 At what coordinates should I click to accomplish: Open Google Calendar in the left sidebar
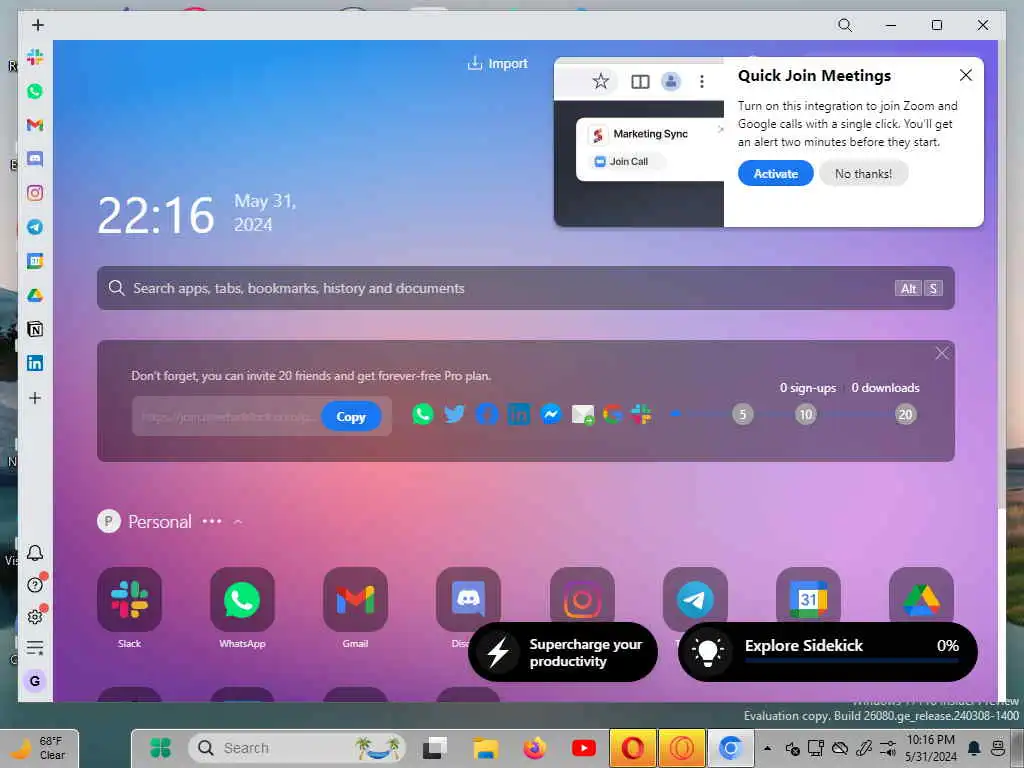35,261
